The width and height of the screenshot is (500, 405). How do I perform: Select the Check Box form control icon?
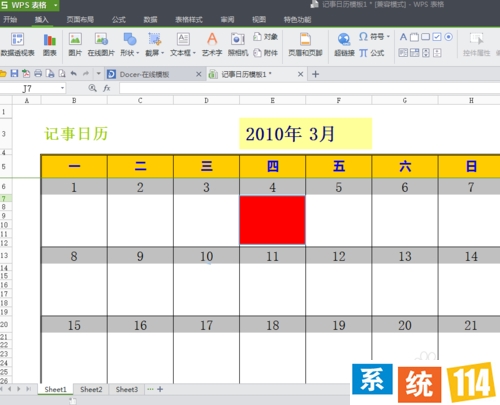(437, 37)
